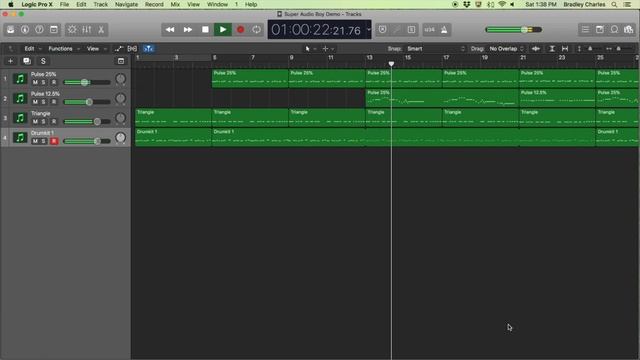Open the Navigate menu
The image size is (640, 360).
[x=126, y=4]
